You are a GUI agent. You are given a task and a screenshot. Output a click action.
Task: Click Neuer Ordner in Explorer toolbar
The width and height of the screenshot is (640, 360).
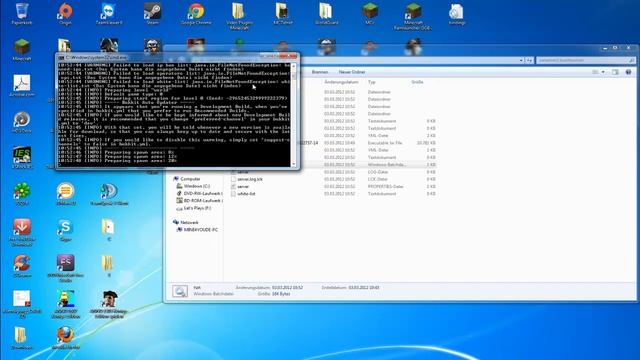click(x=352, y=72)
